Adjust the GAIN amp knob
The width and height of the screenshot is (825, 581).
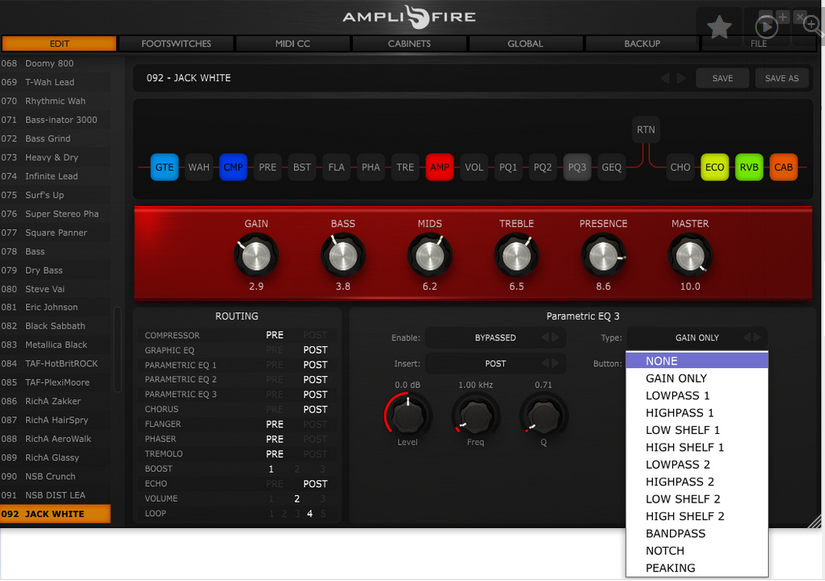coord(256,256)
